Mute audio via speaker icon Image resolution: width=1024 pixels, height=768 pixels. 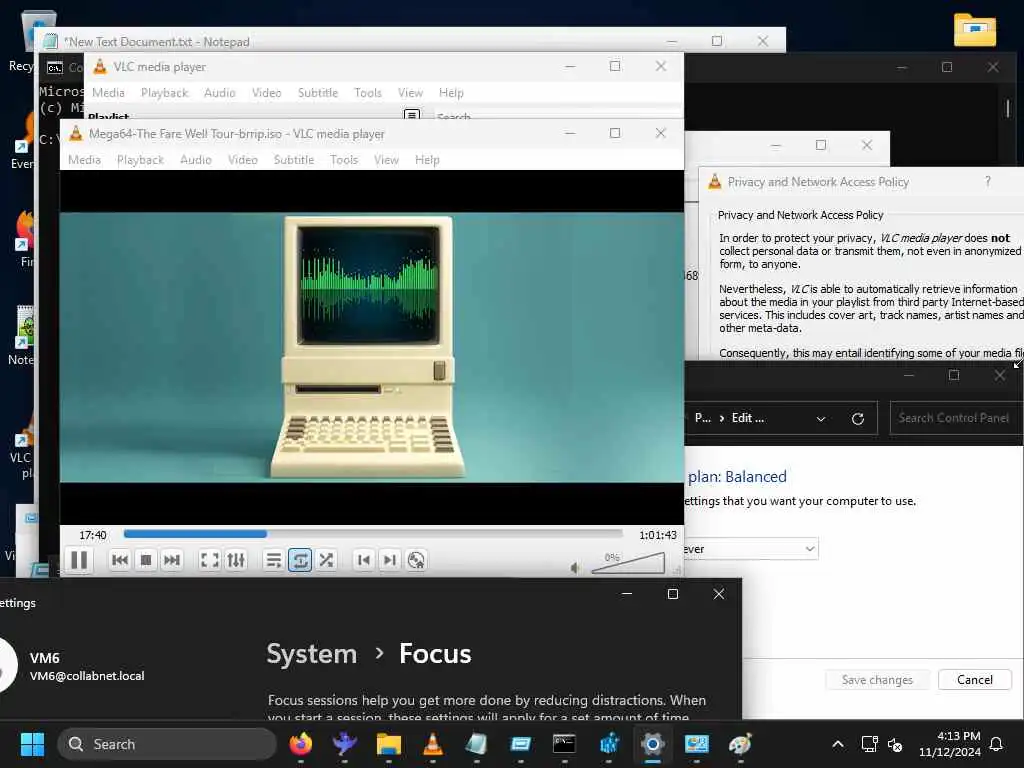pyautogui.click(x=575, y=568)
